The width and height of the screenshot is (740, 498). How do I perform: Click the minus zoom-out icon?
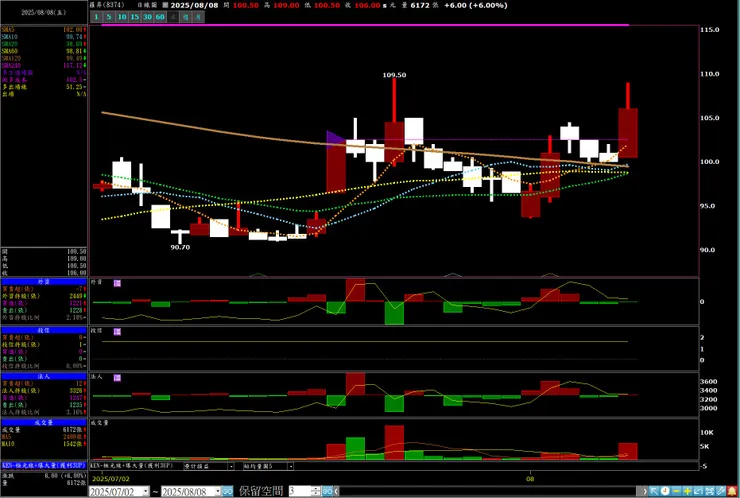(x=676, y=491)
